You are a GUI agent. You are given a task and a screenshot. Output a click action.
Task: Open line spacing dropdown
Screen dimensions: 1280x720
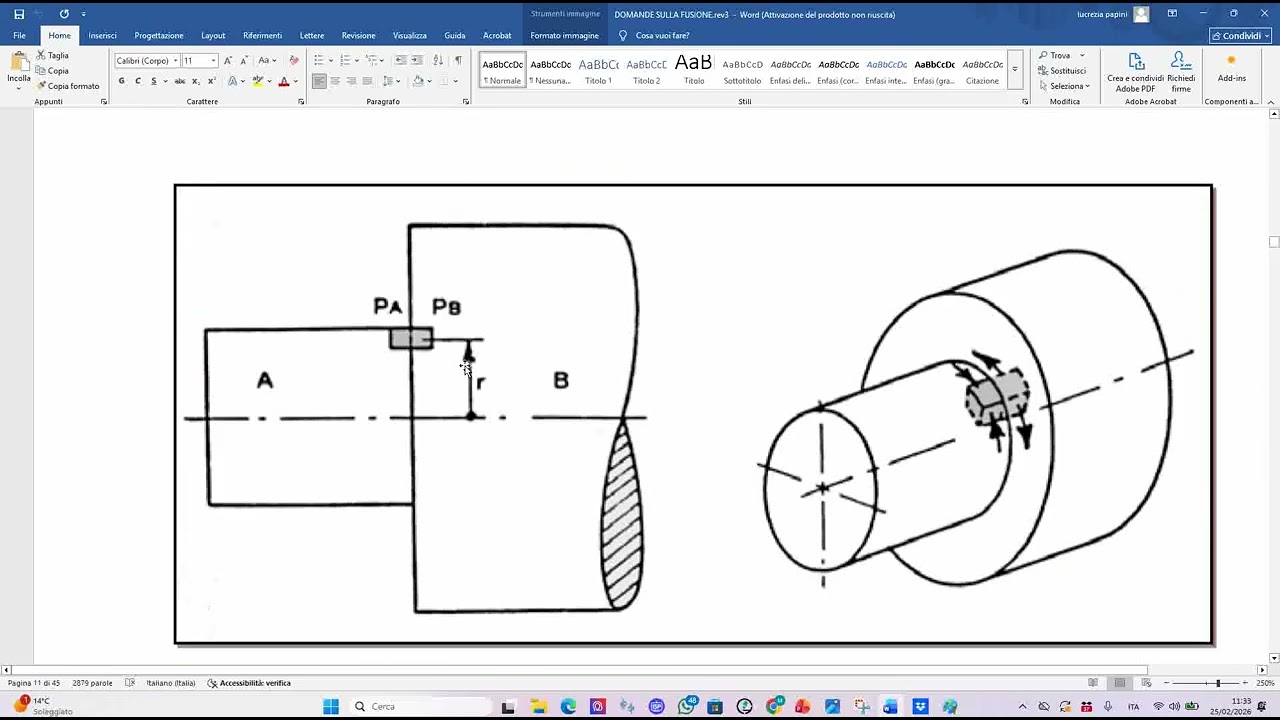pyautogui.click(x=391, y=81)
